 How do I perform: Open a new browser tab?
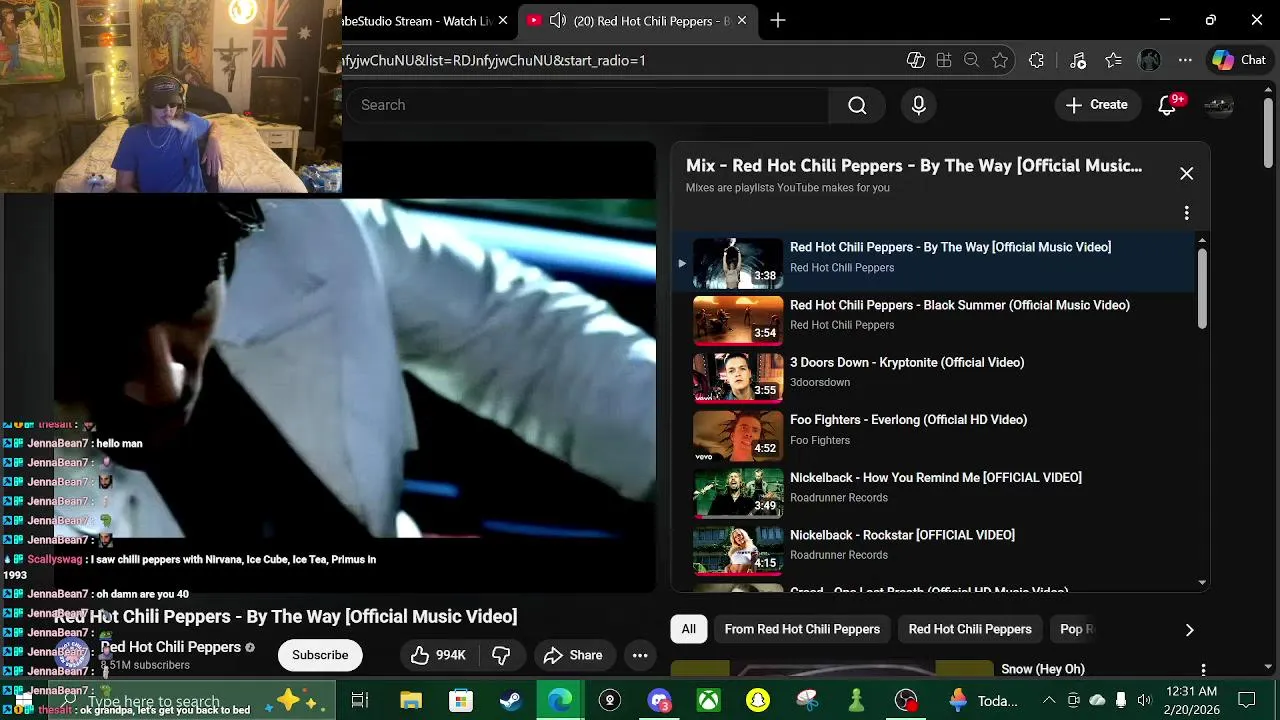click(778, 20)
